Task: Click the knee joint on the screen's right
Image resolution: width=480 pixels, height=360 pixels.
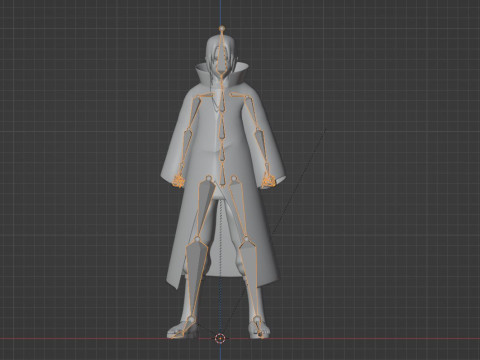Action: point(246,239)
